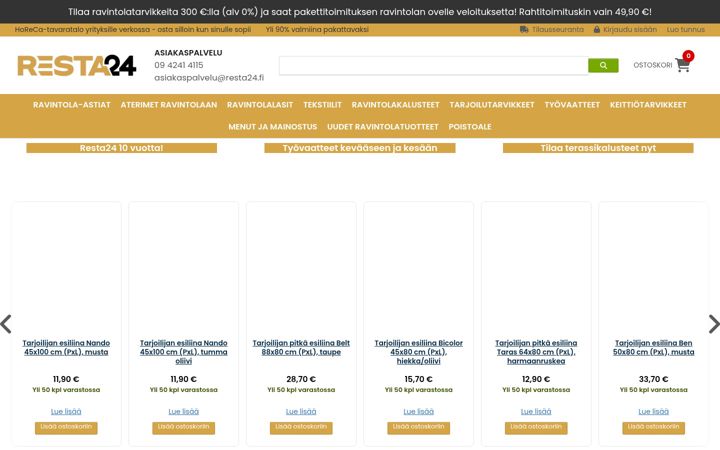Open Poistoale sale category
The height and width of the screenshot is (450, 720).
point(470,127)
